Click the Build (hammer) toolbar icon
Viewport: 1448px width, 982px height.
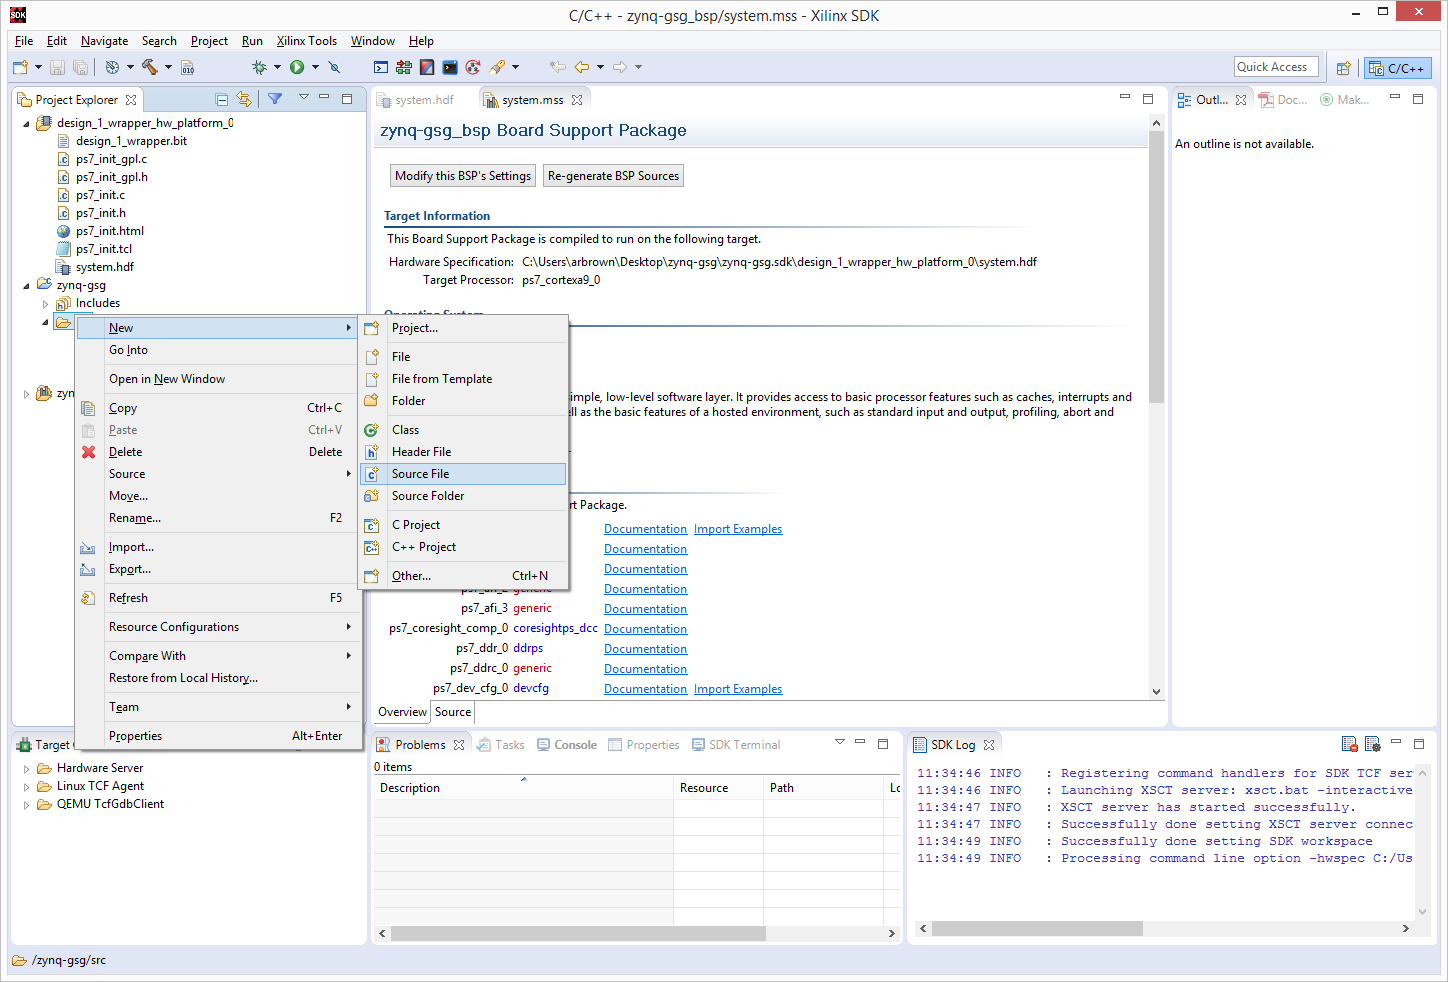(150, 67)
